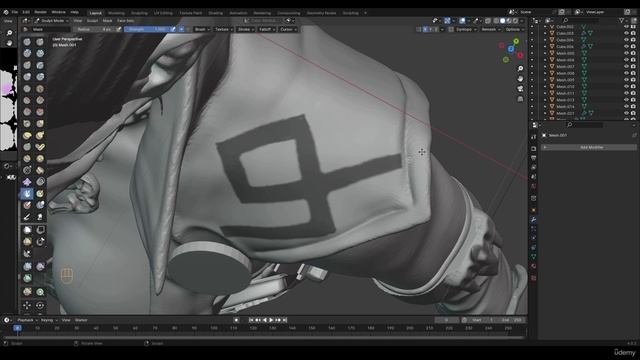Toggle X axis symmetry

coord(425,29)
